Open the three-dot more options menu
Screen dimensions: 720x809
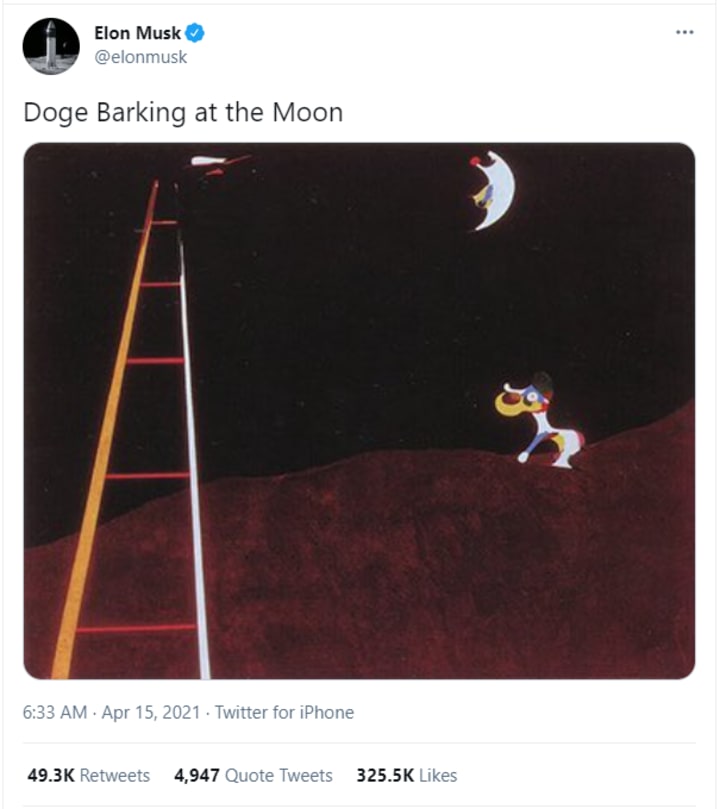(x=684, y=33)
